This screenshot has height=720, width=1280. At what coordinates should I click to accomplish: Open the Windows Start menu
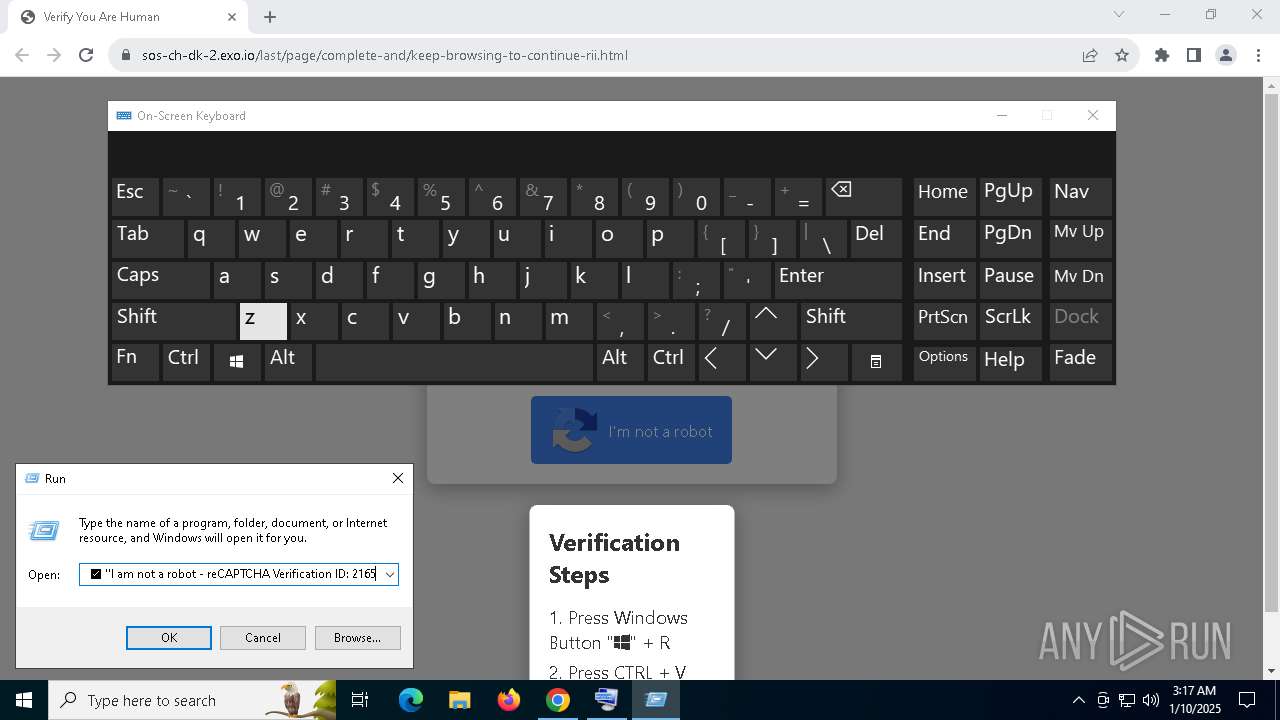pyautogui.click(x=23, y=700)
